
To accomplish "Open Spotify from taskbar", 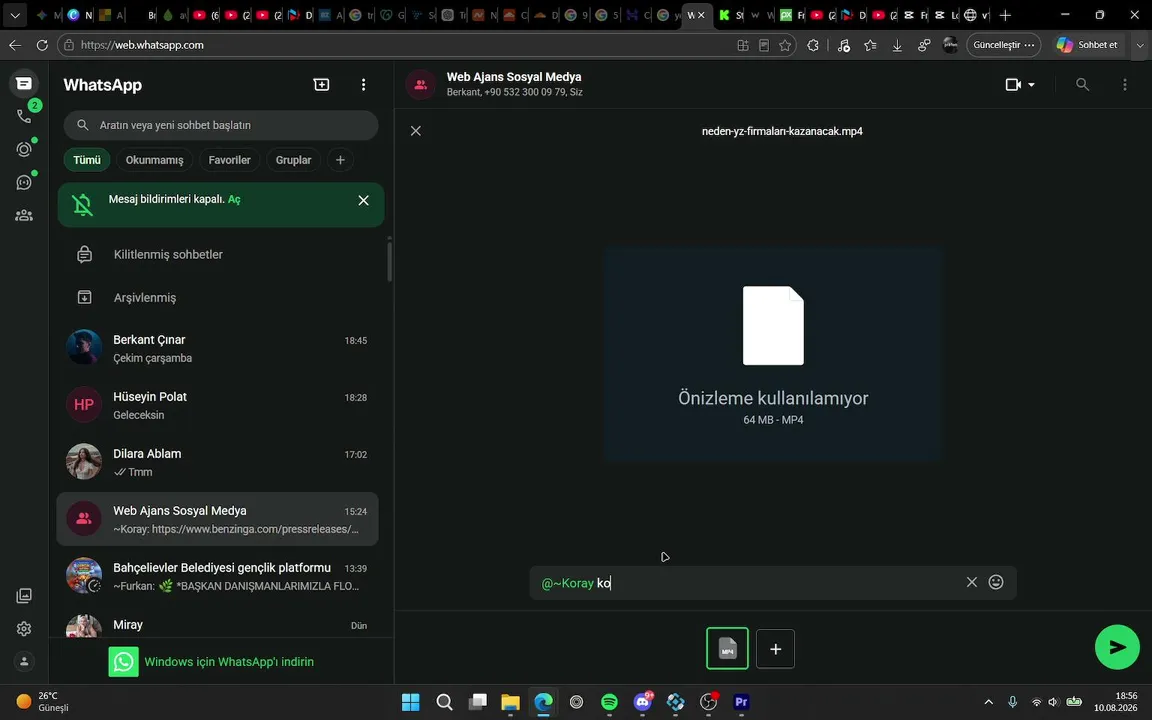I will coord(609,702).
